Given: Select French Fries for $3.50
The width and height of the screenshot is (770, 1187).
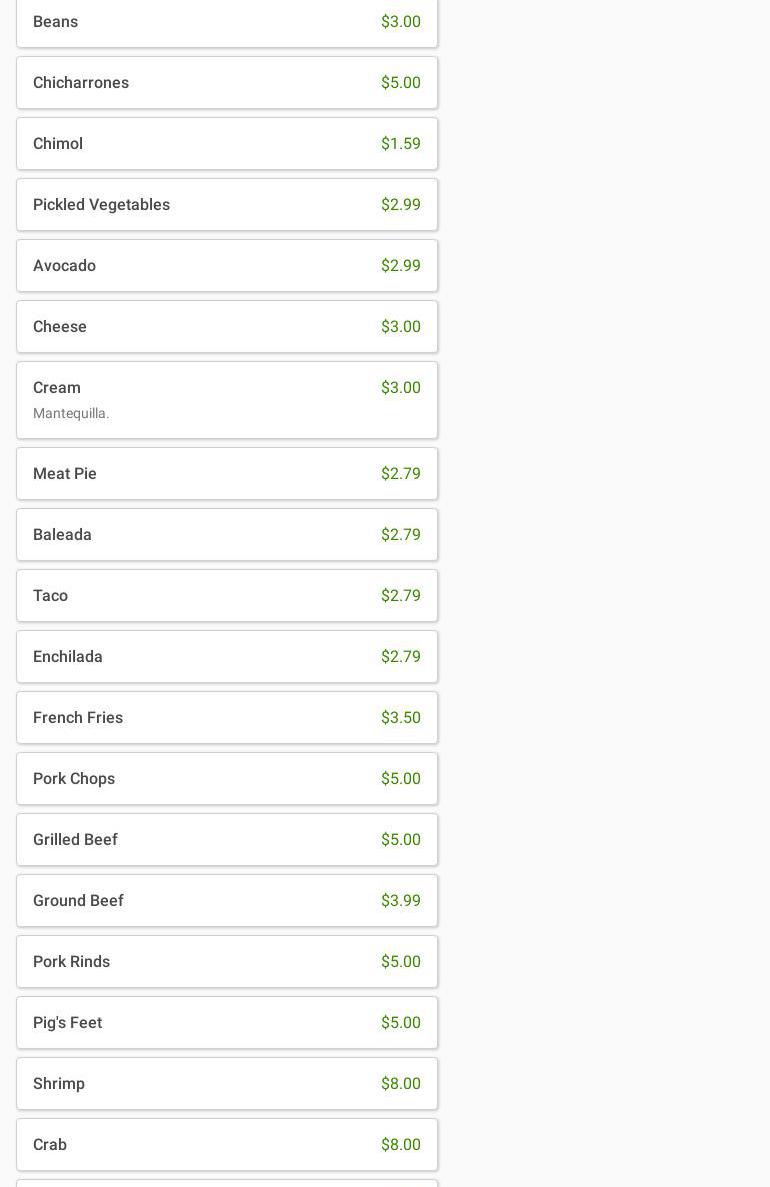Looking at the screenshot, I should pyautogui.click(x=226, y=718).
